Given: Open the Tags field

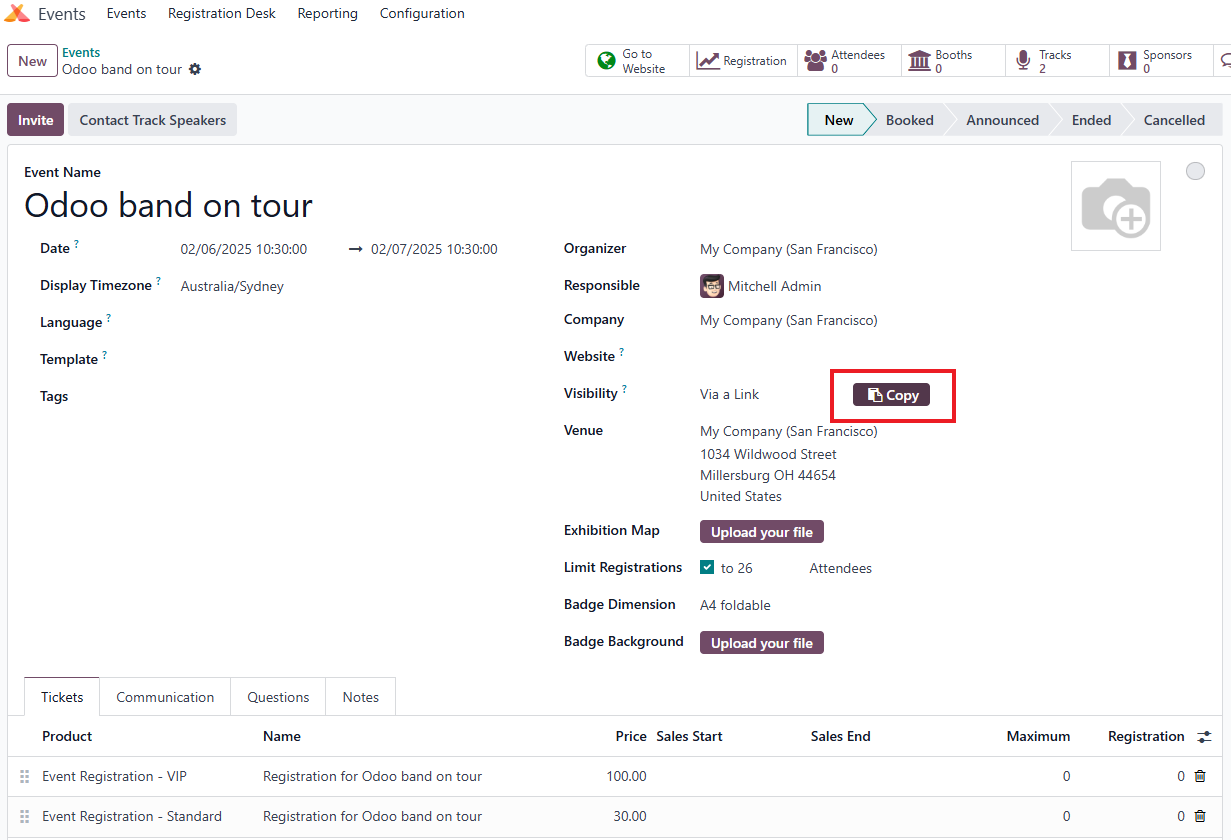Looking at the screenshot, I should [x=356, y=397].
